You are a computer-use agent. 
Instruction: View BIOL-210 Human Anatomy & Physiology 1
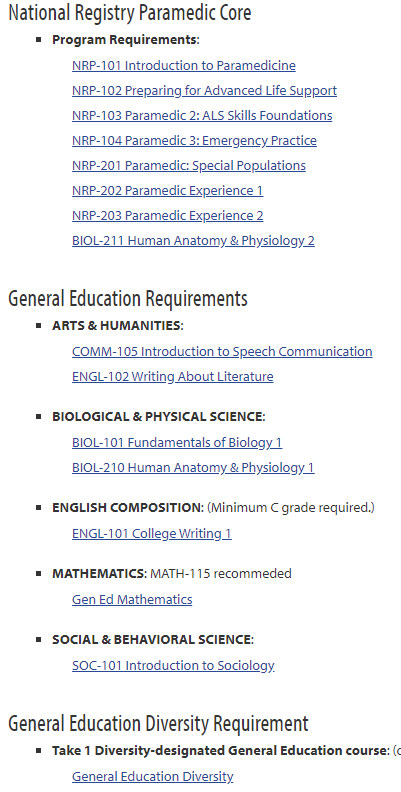click(x=193, y=468)
